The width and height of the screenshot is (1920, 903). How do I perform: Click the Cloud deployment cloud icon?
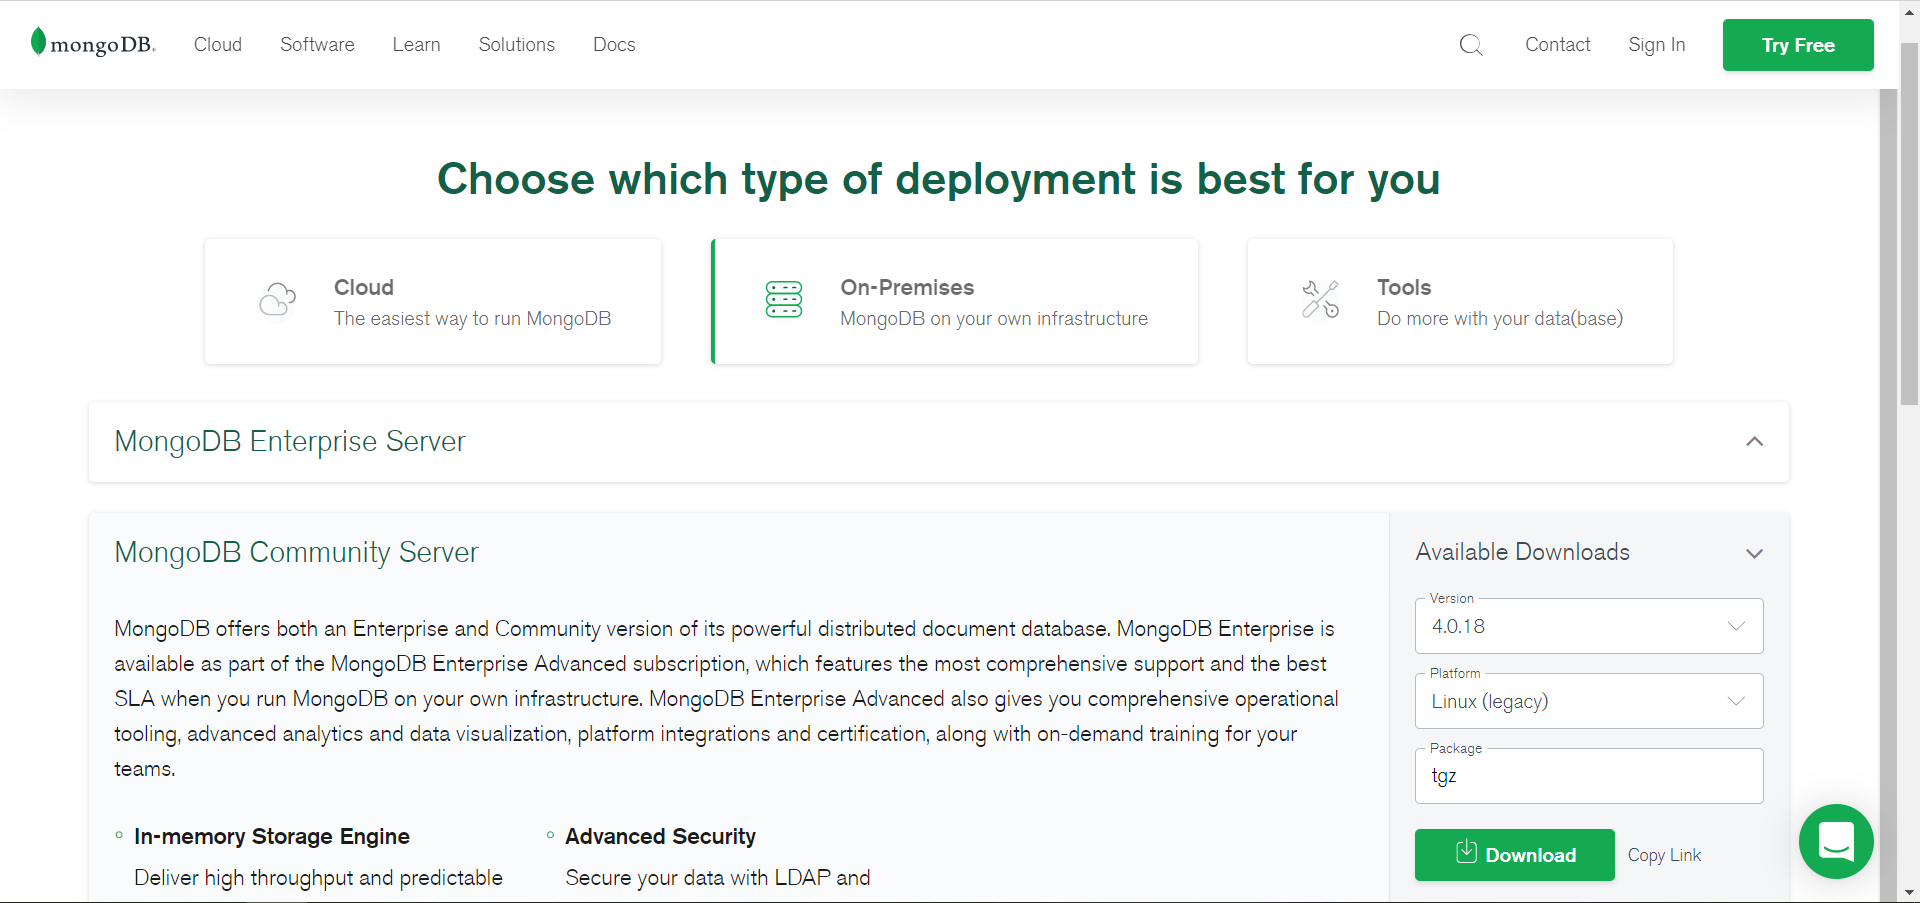click(278, 300)
